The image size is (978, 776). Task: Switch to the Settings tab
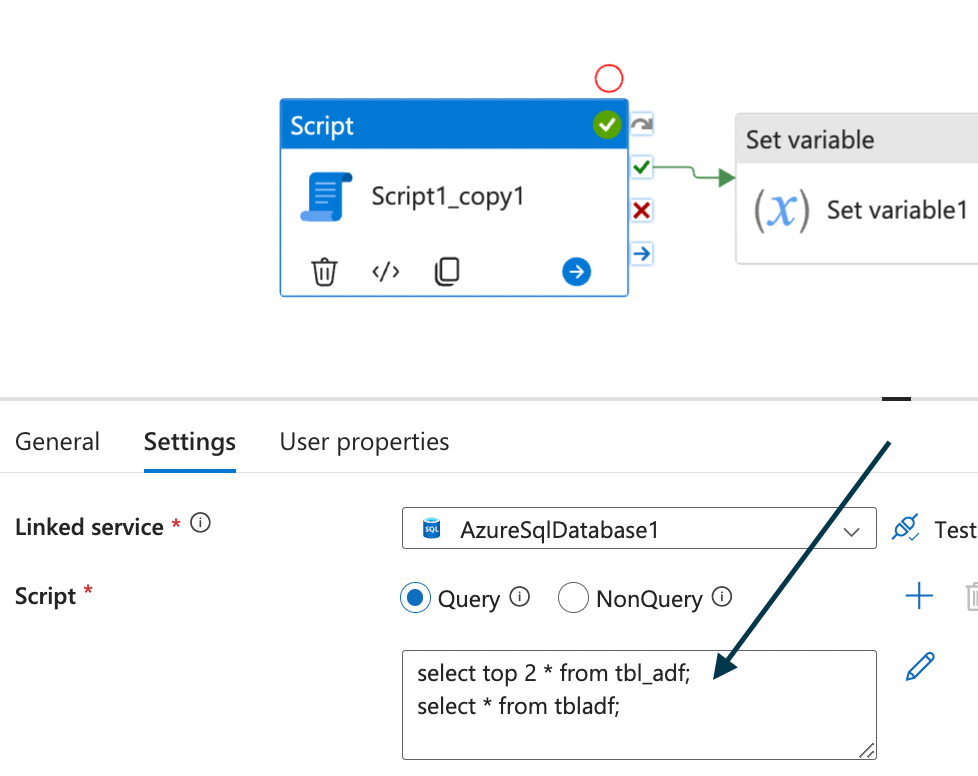click(x=190, y=442)
